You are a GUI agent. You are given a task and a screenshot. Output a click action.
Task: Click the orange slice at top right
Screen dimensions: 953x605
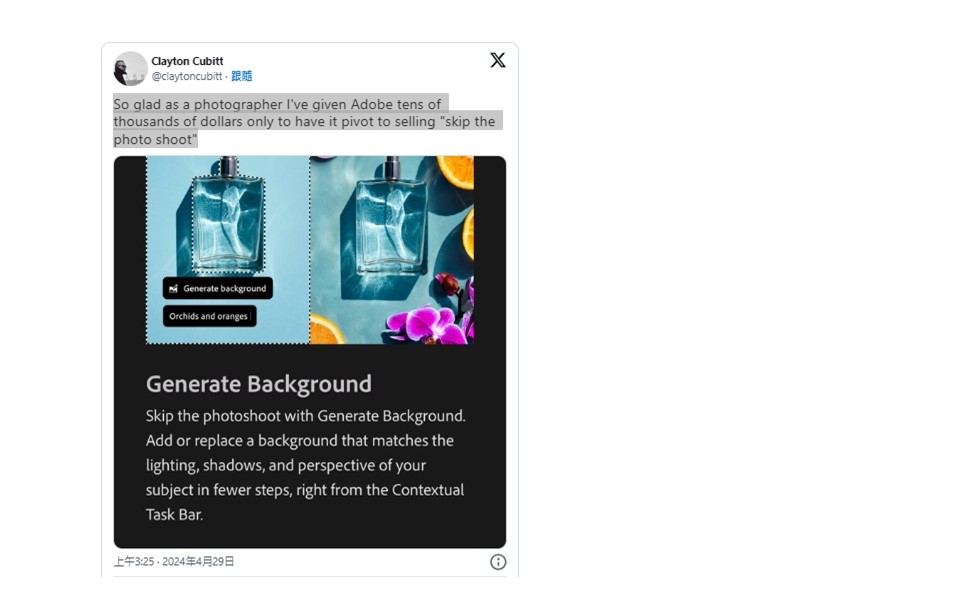[455, 171]
